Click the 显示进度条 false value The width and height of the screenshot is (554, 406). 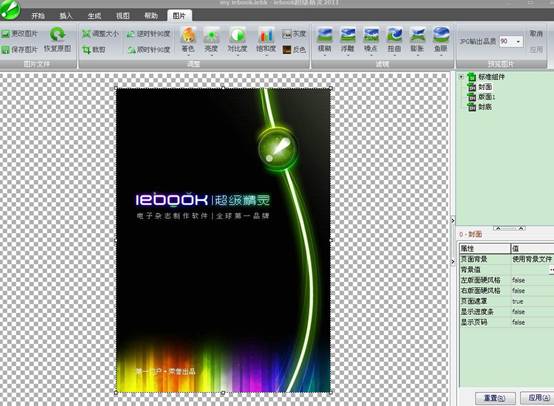tap(532, 312)
